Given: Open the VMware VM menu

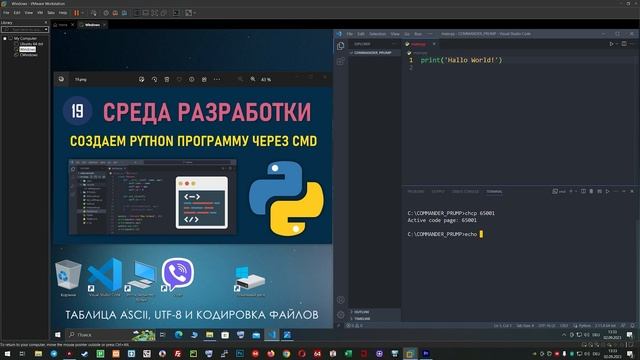Looking at the screenshot, I should click(x=40, y=13).
